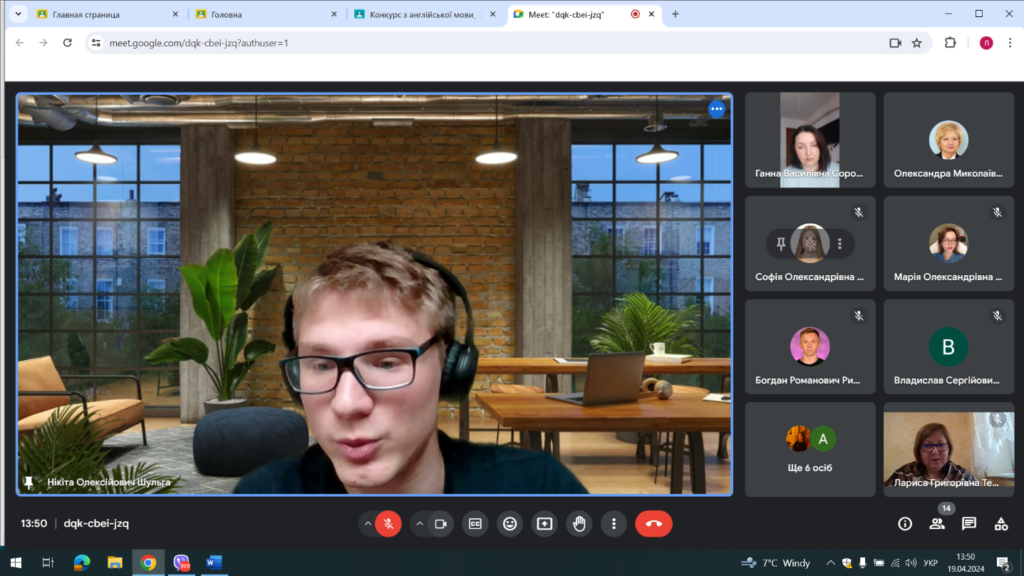Unmute the microphone in Meet
This screenshot has height=576, width=1024.
[389, 523]
